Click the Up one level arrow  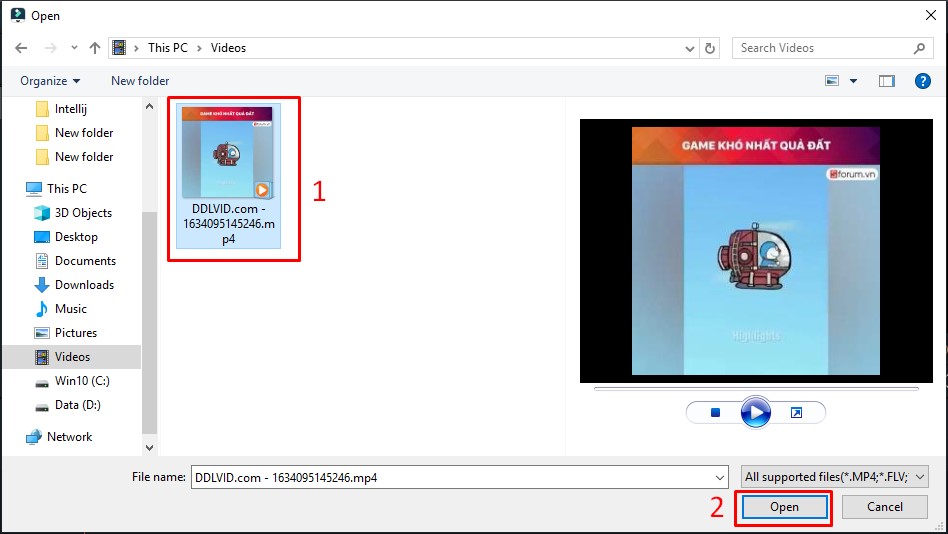tap(95, 48)
